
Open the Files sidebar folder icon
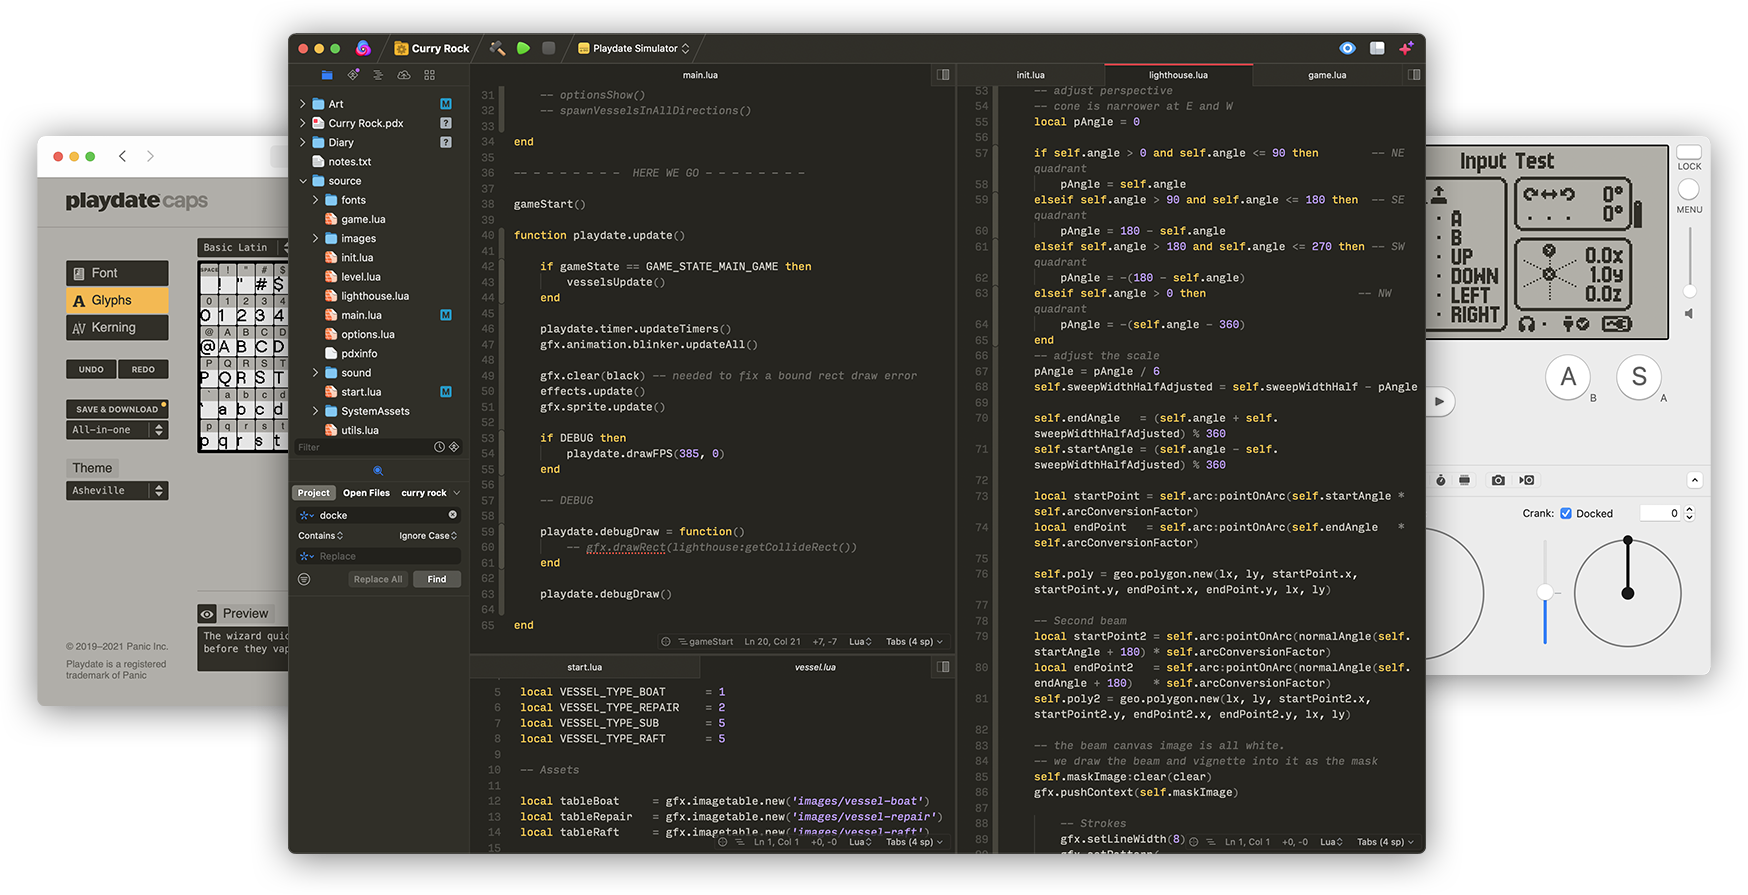pos(327,75)
